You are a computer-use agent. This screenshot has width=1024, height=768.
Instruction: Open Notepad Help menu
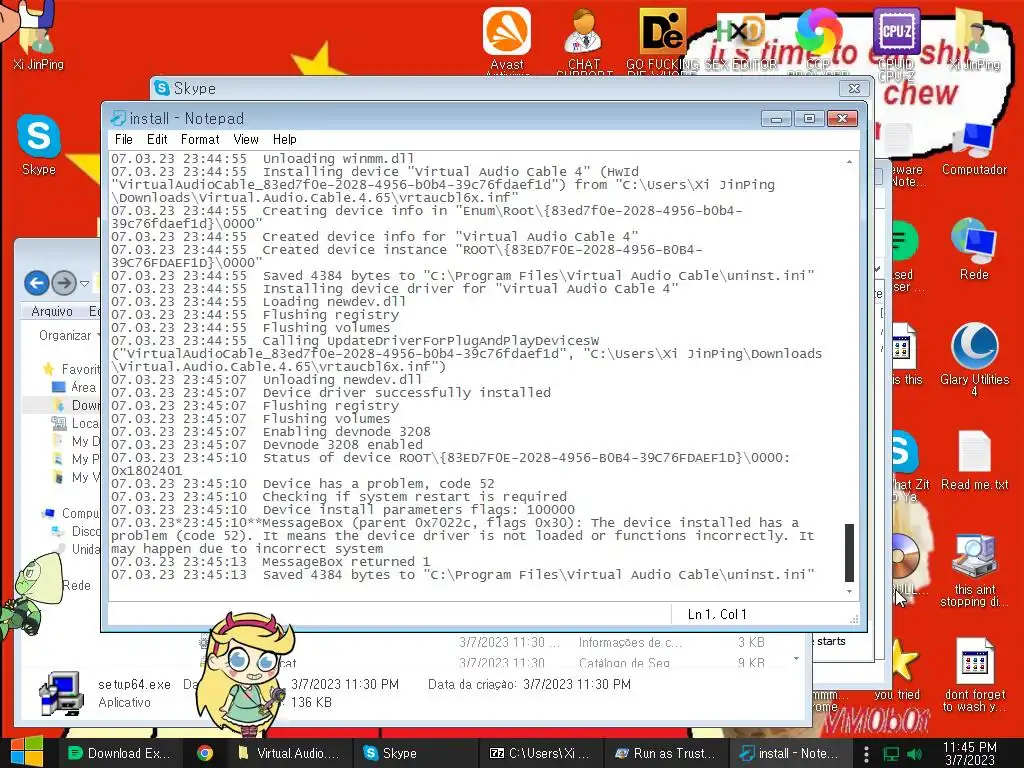pos(284,139)
